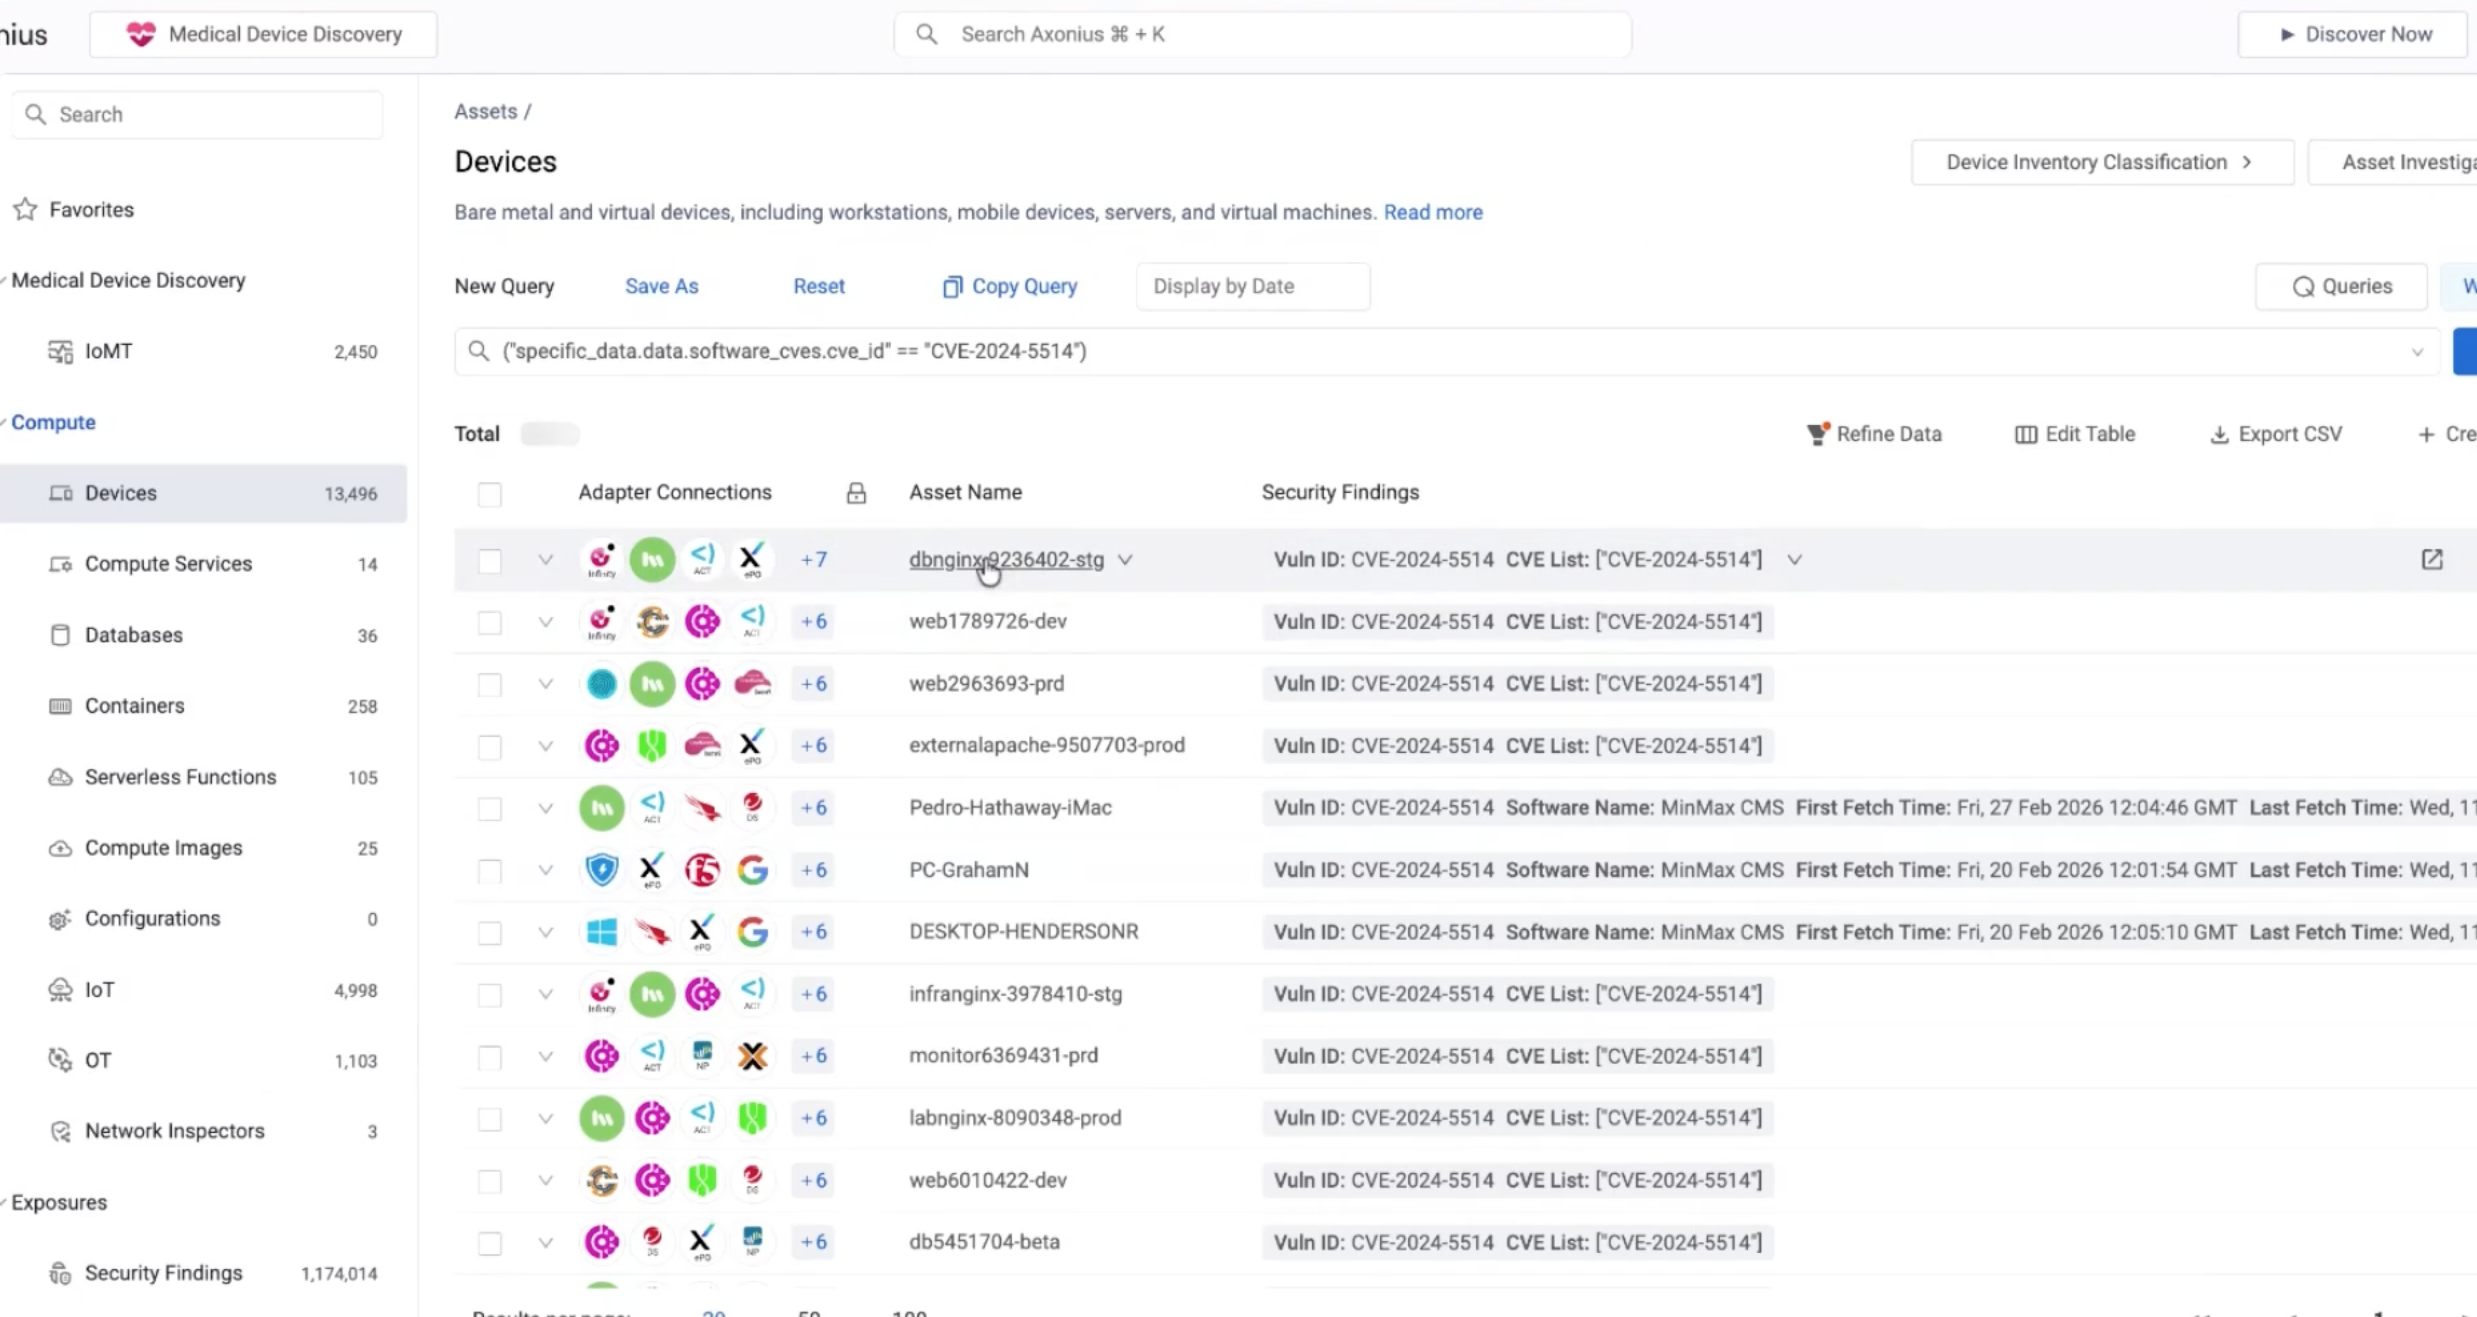Select the db5451704-beta row checkbox

(489, 1242)
